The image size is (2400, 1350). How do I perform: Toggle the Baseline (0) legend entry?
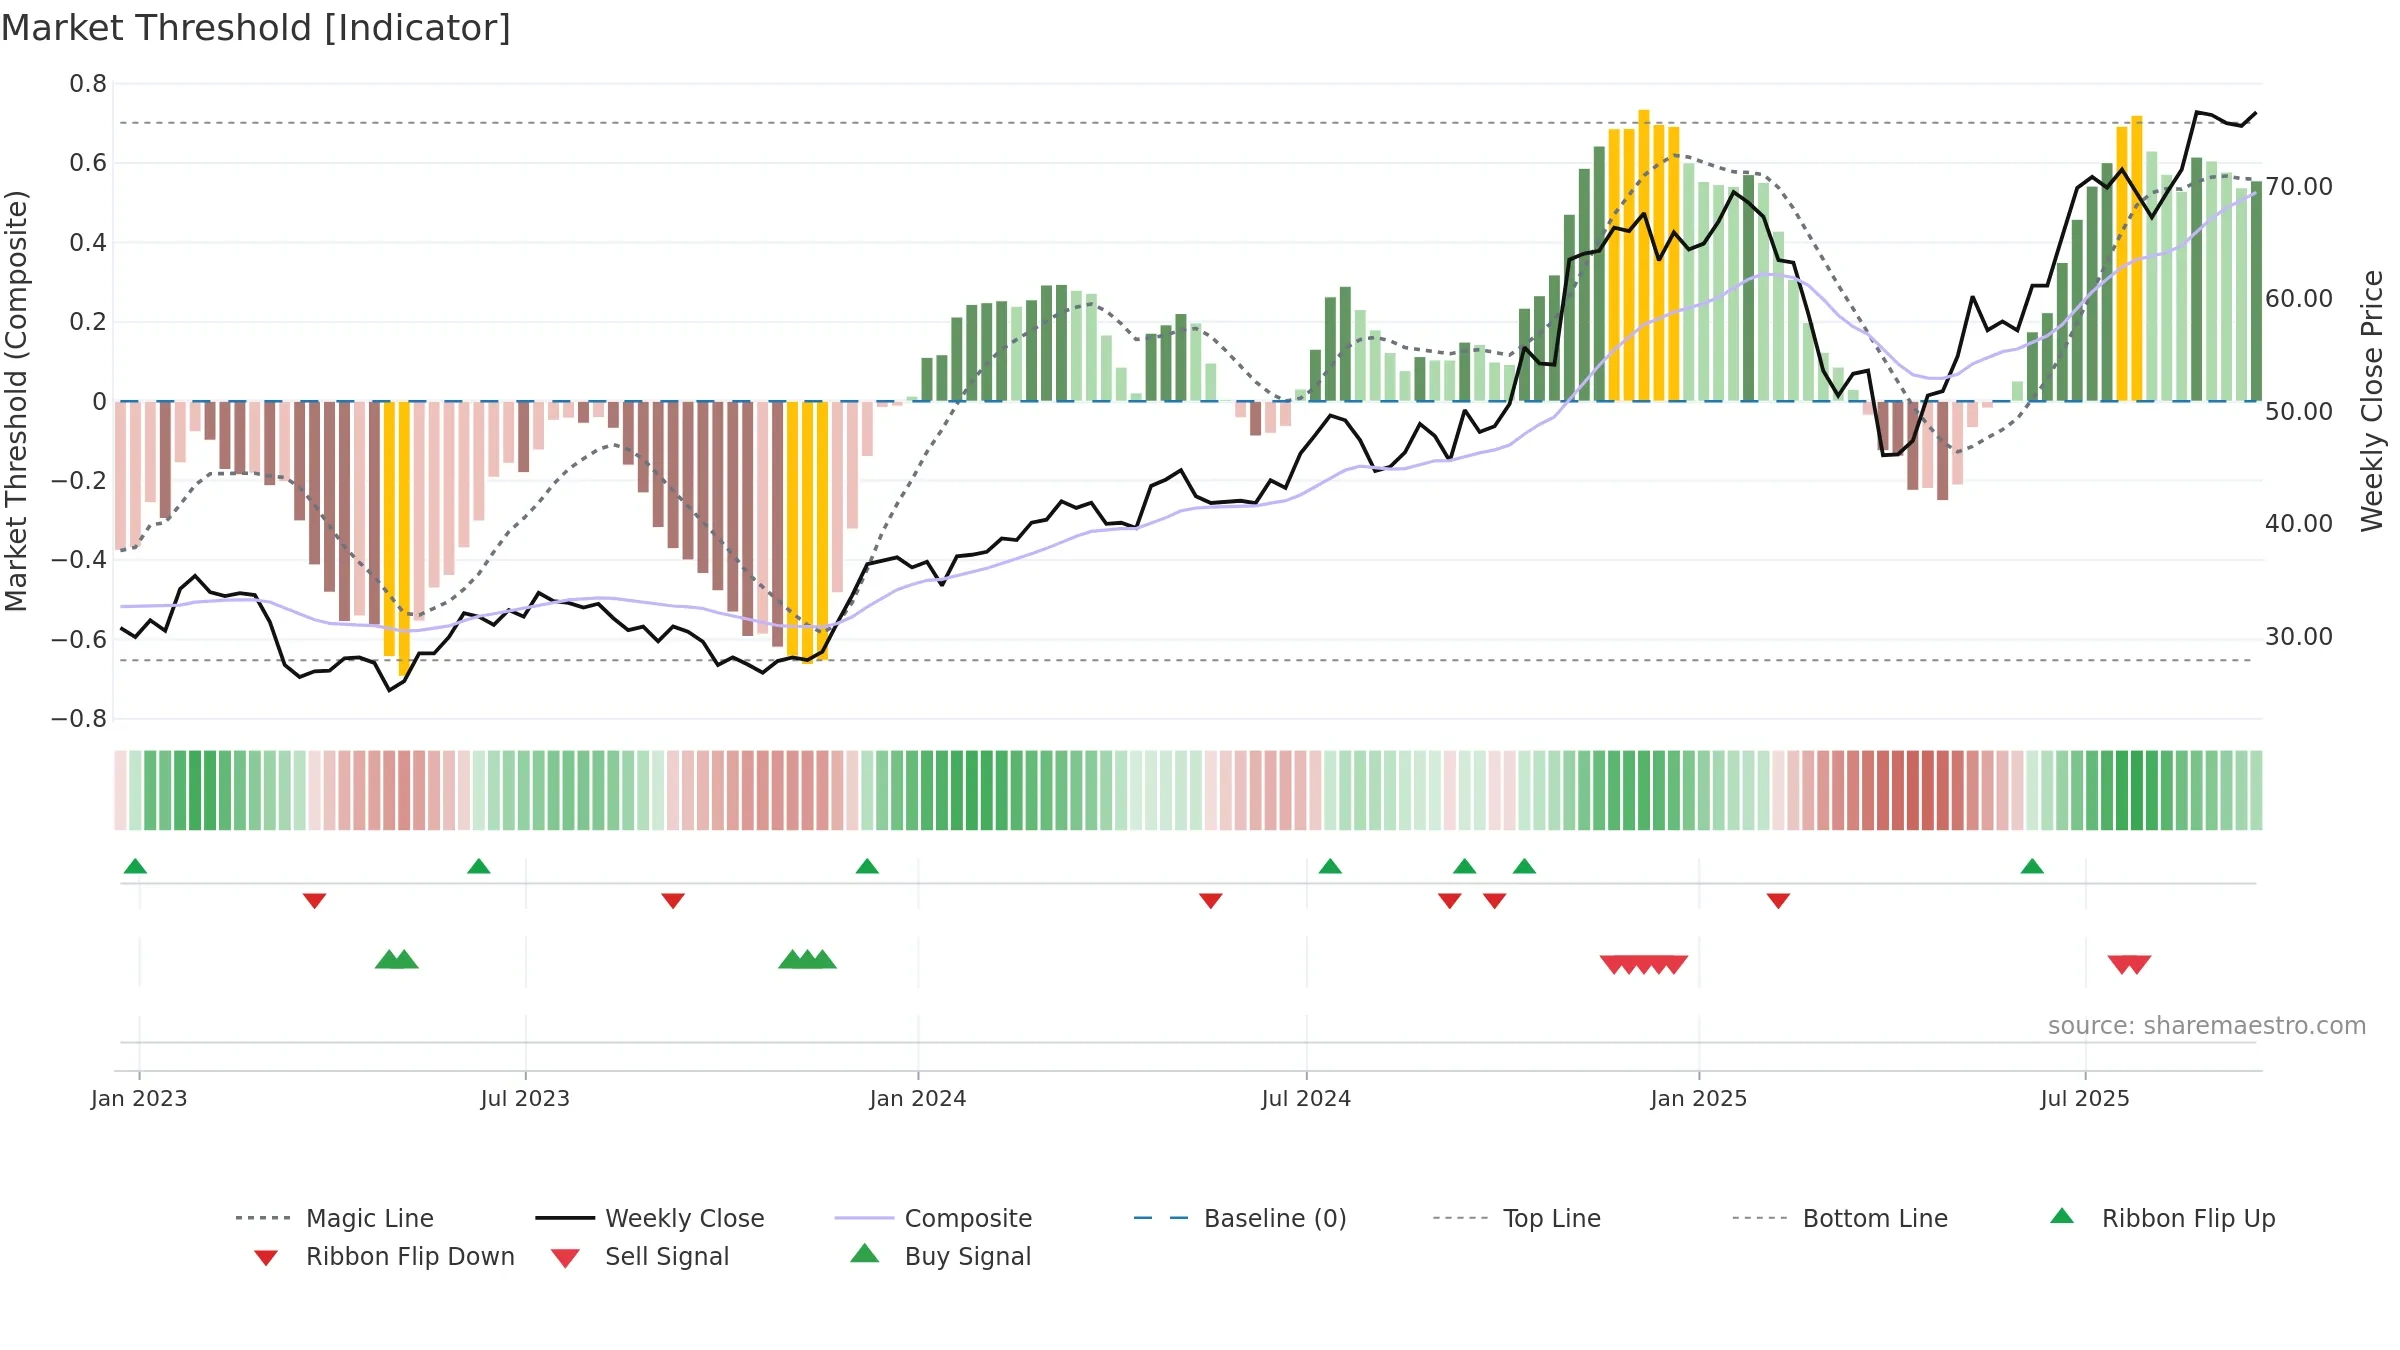(x=1240, y=1218)
